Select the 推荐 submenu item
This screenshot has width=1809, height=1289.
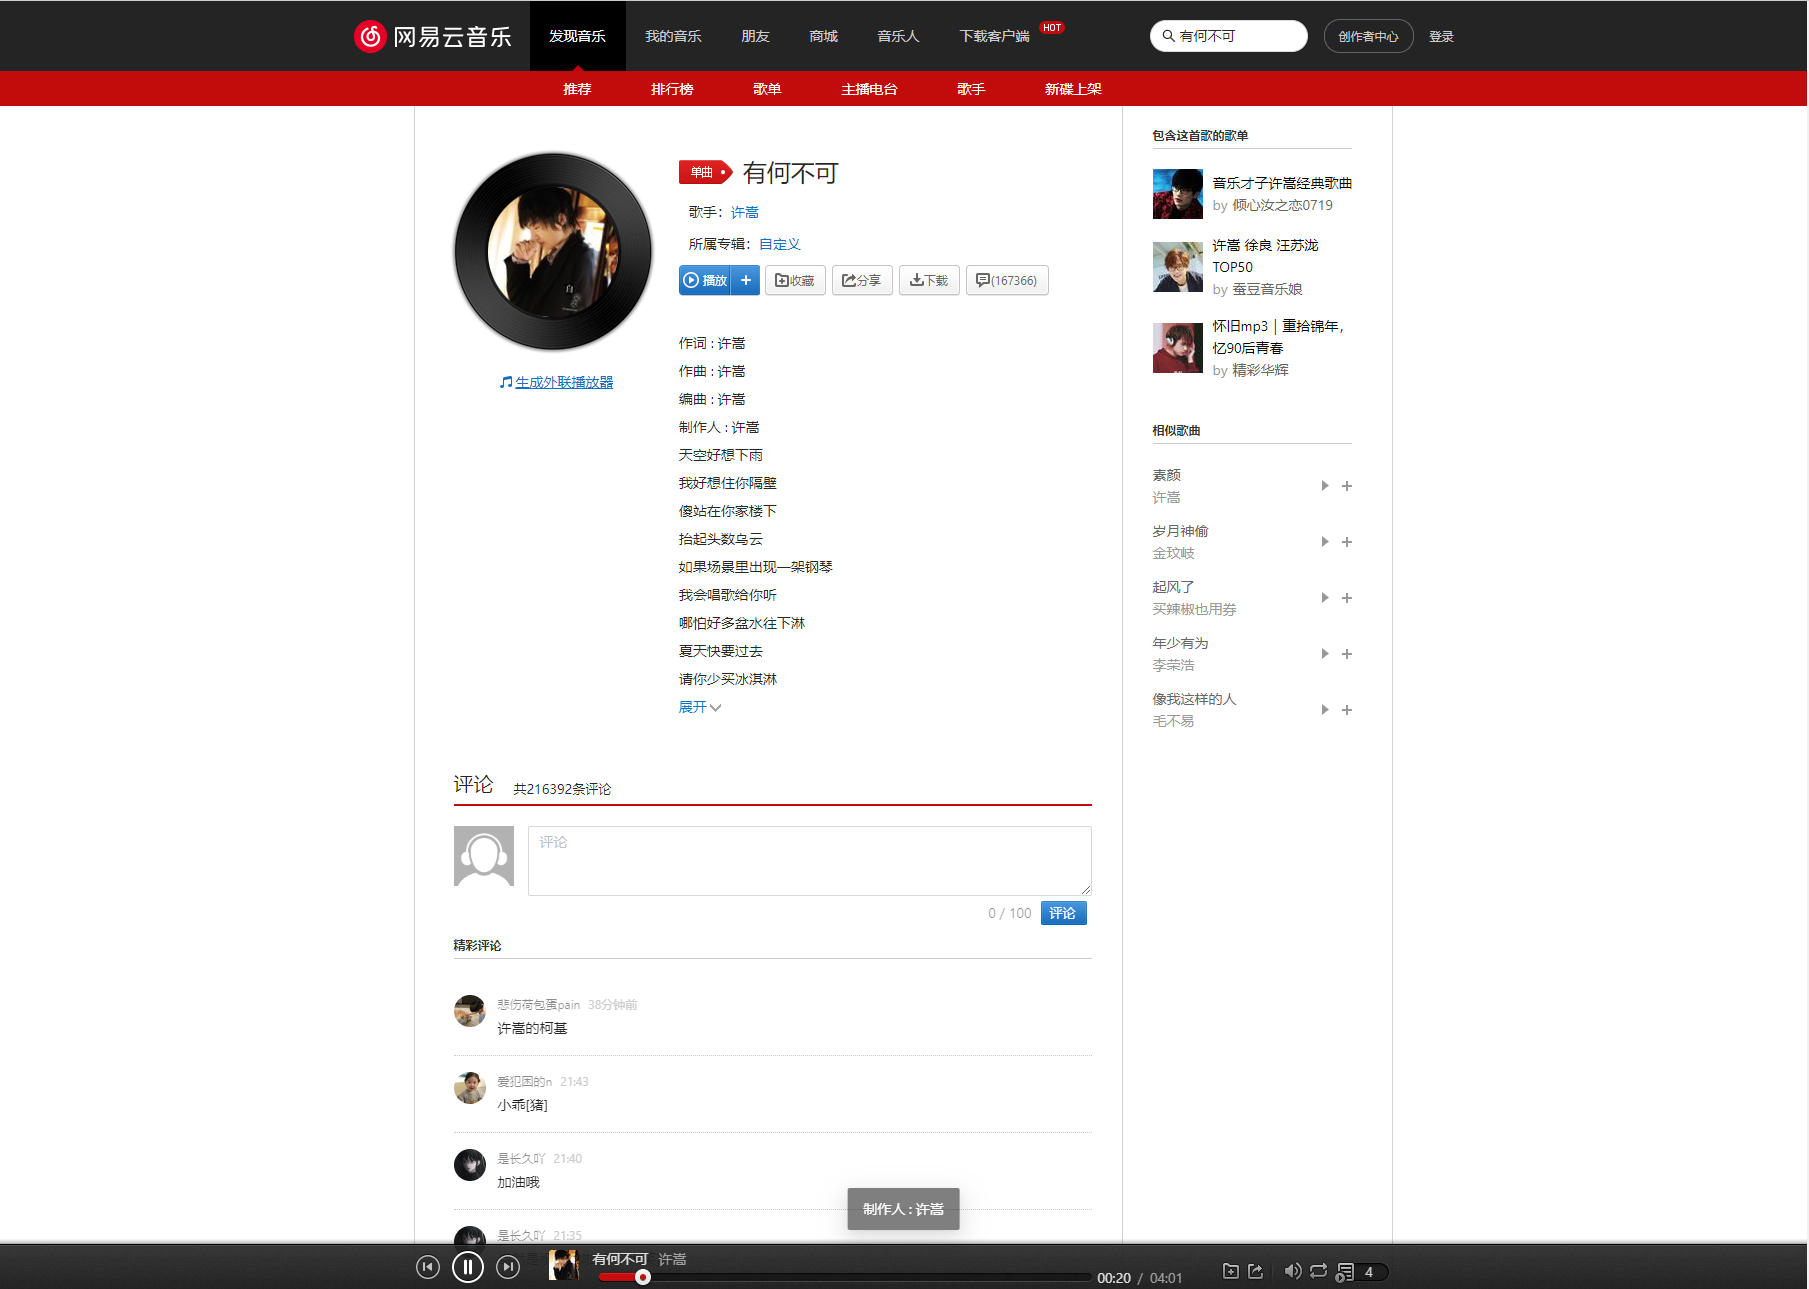coord(577,89)
